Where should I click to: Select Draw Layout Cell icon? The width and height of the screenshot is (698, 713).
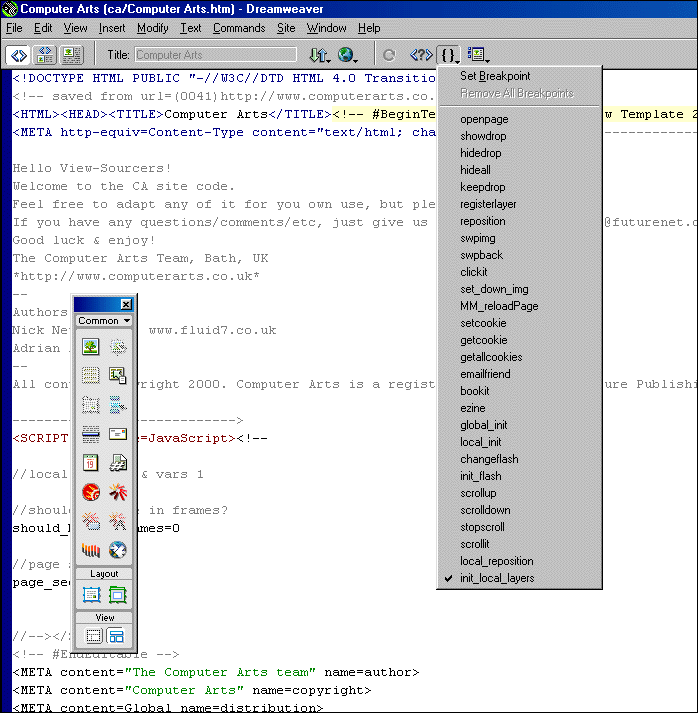pos(91,594)
